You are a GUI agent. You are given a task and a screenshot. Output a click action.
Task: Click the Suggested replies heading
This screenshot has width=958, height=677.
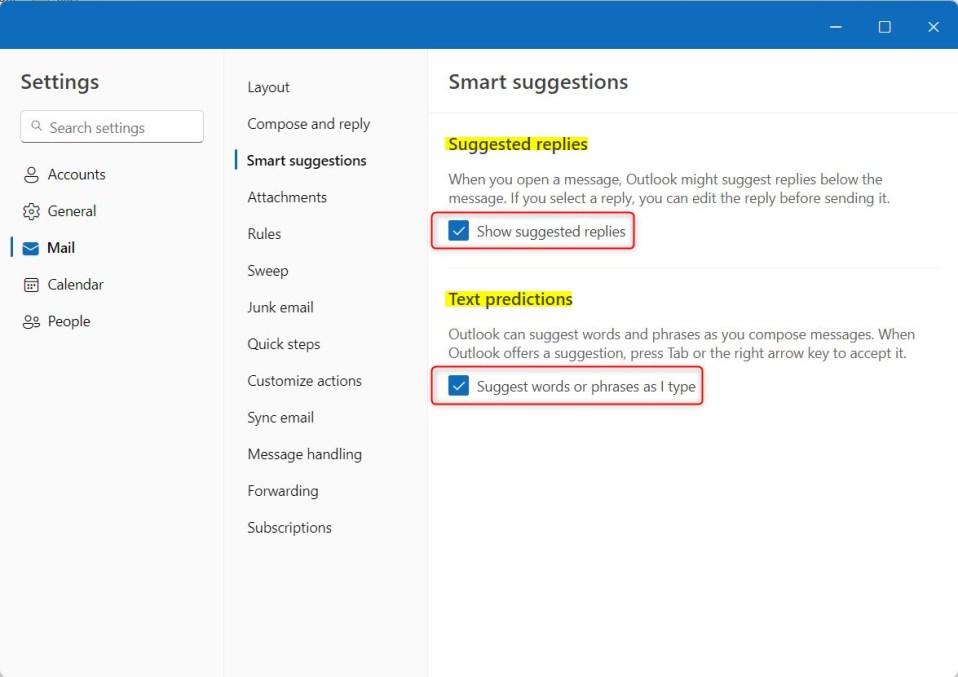coord(517,144)
